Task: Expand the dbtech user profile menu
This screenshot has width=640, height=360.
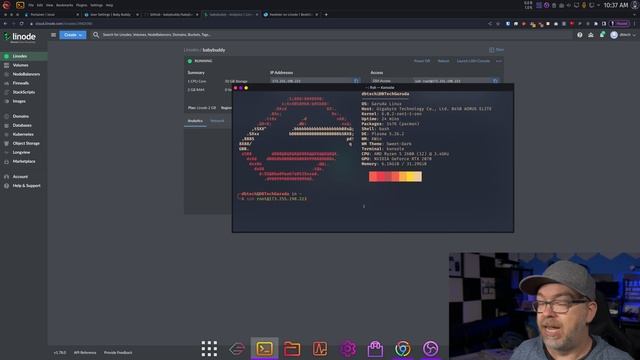Action: coord(623,35)
